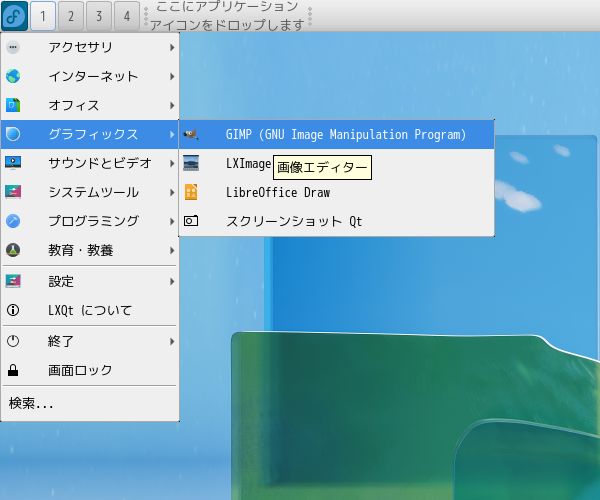Launch LibreOffice Draw
This screenshot has height=500, width=600.
tap(337, 192)
